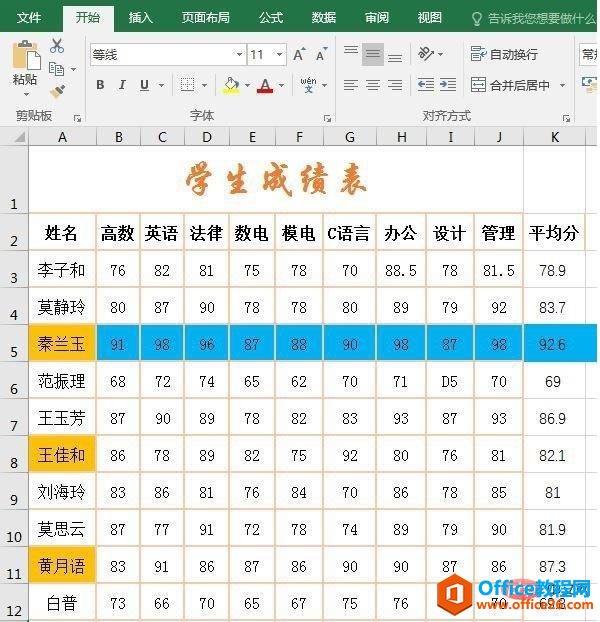
Task: Switch to the 公式 tab
Action: pos(271,17)
